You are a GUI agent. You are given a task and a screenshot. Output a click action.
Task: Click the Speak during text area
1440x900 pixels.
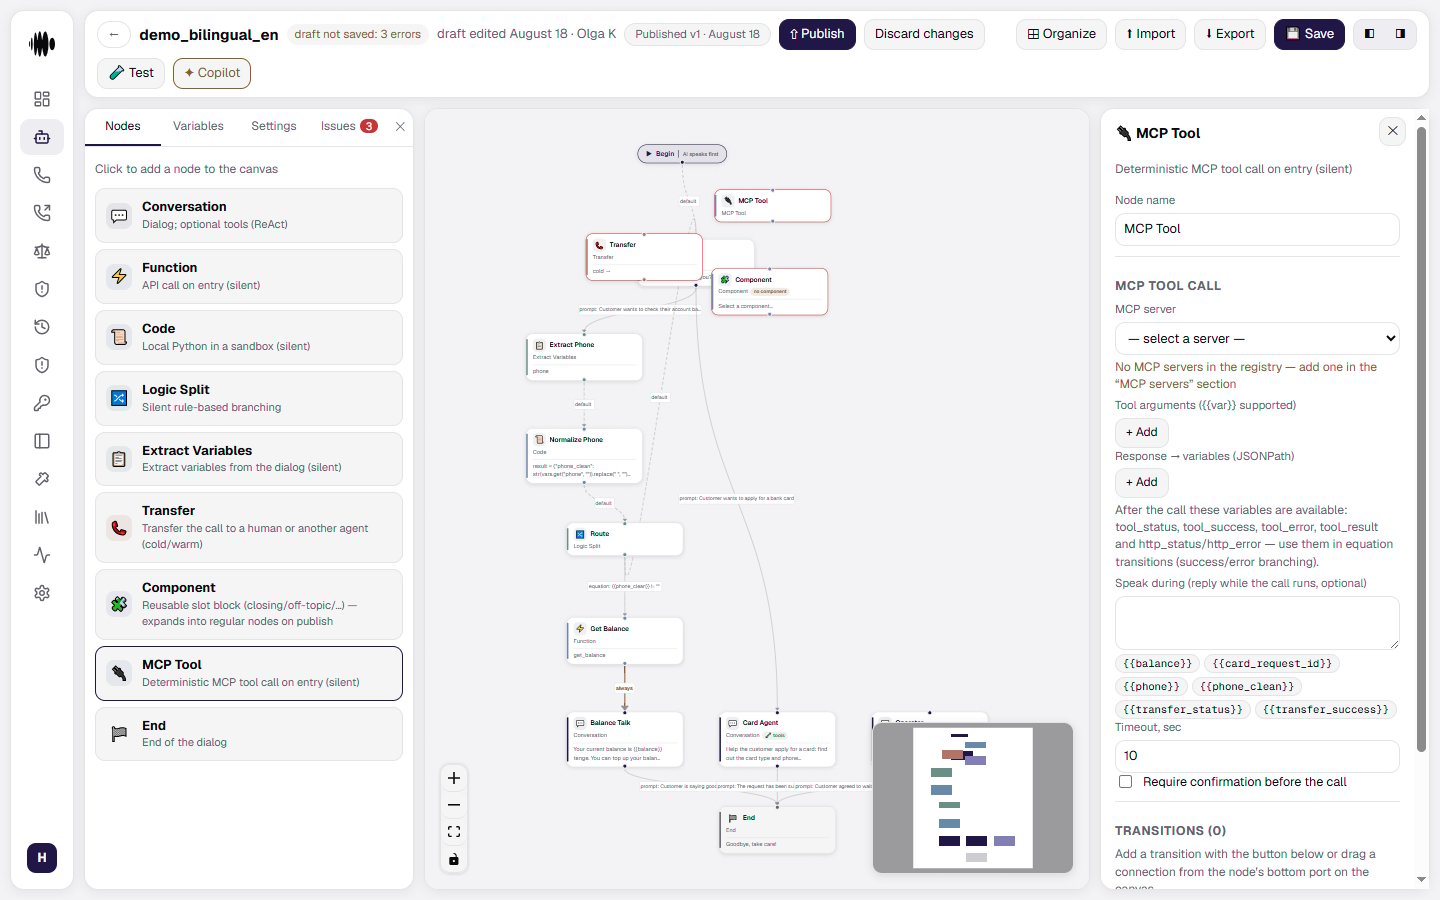point(1257,623)
